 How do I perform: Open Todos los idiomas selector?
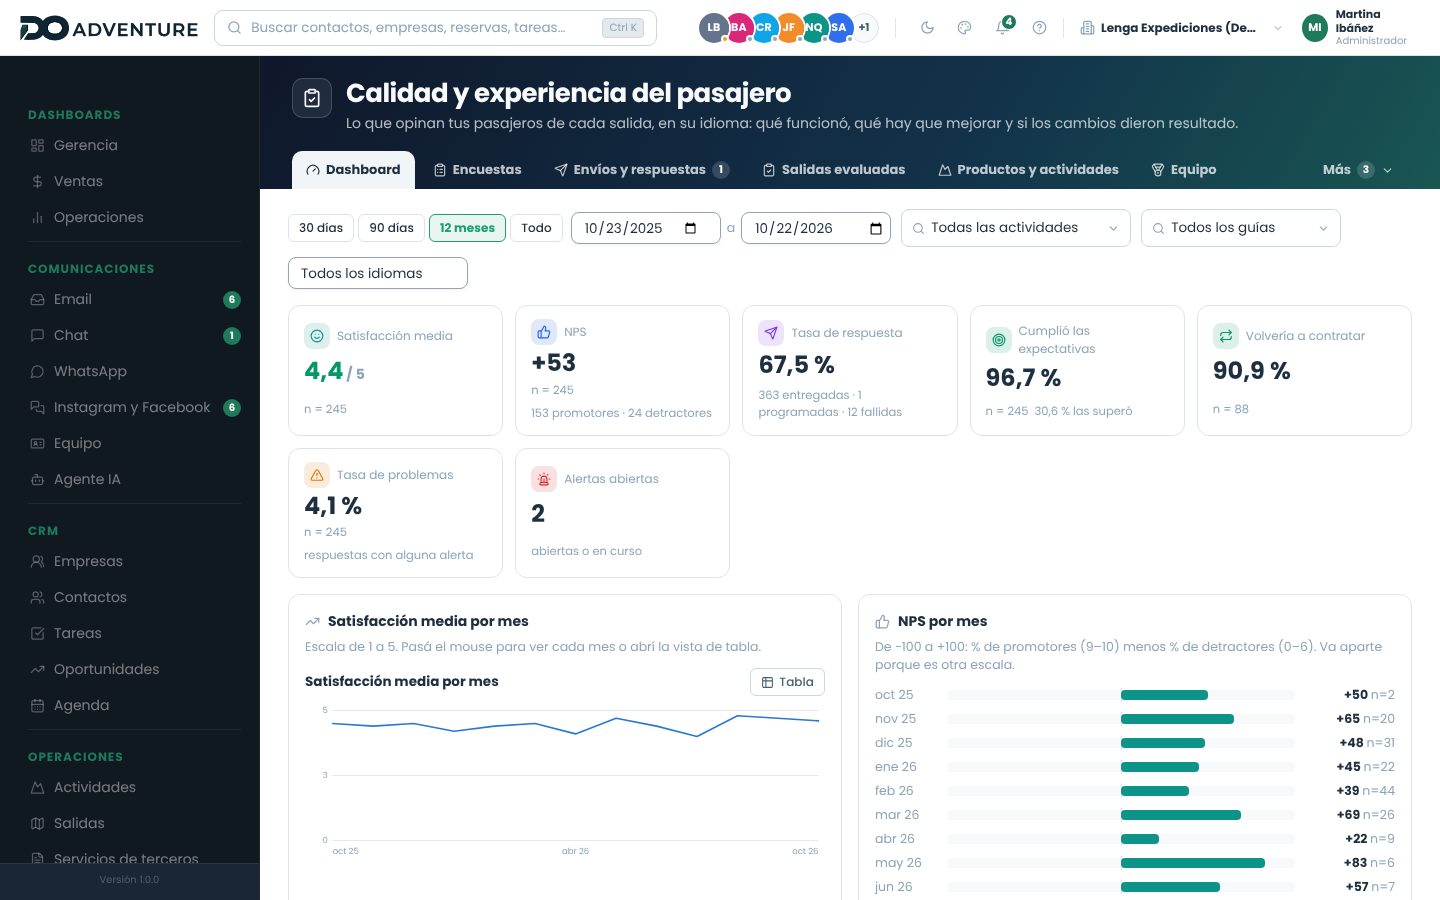point(378,273)
